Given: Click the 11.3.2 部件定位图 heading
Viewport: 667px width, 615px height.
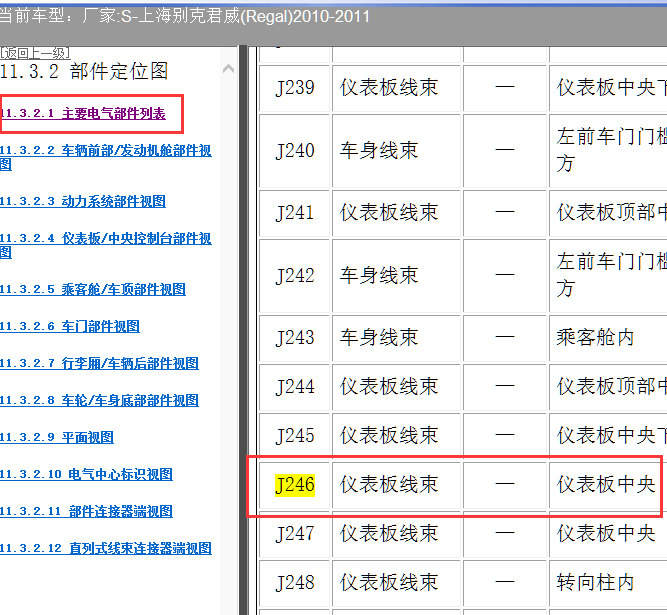Looking at the screenshot, I should tap(84, 71).
